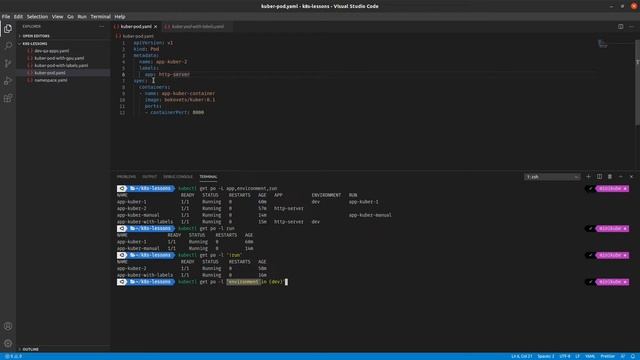Switch to the kuber-pod.yaml editor tab
Screen dimensions: 640x360
tap(136, 27)
